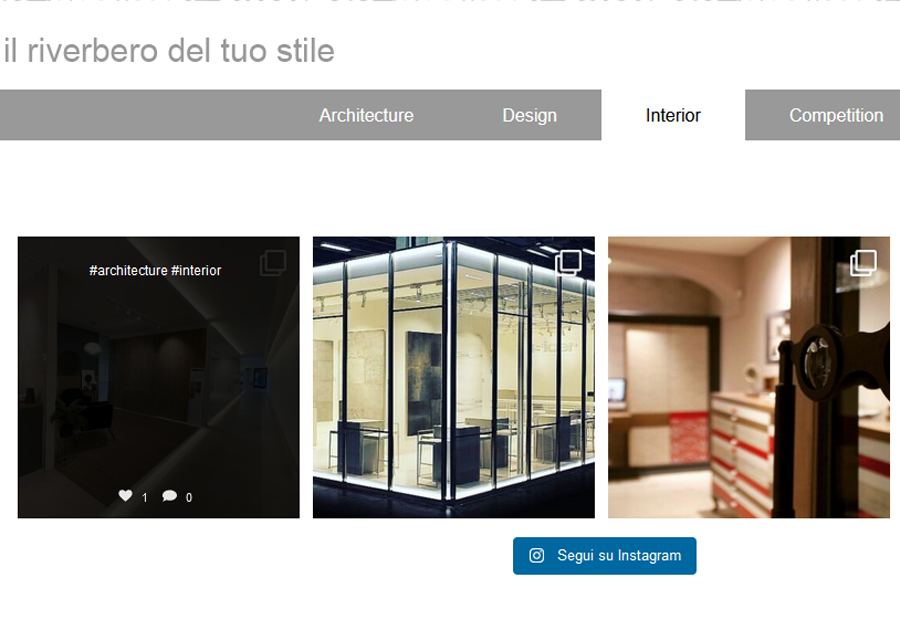Click the #interior hashtag

[x=196, y=270]
